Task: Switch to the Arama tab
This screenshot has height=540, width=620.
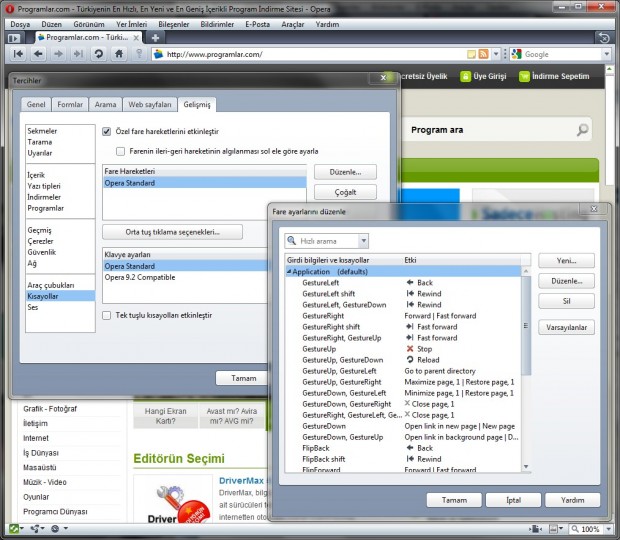Action: coord(105,104)
